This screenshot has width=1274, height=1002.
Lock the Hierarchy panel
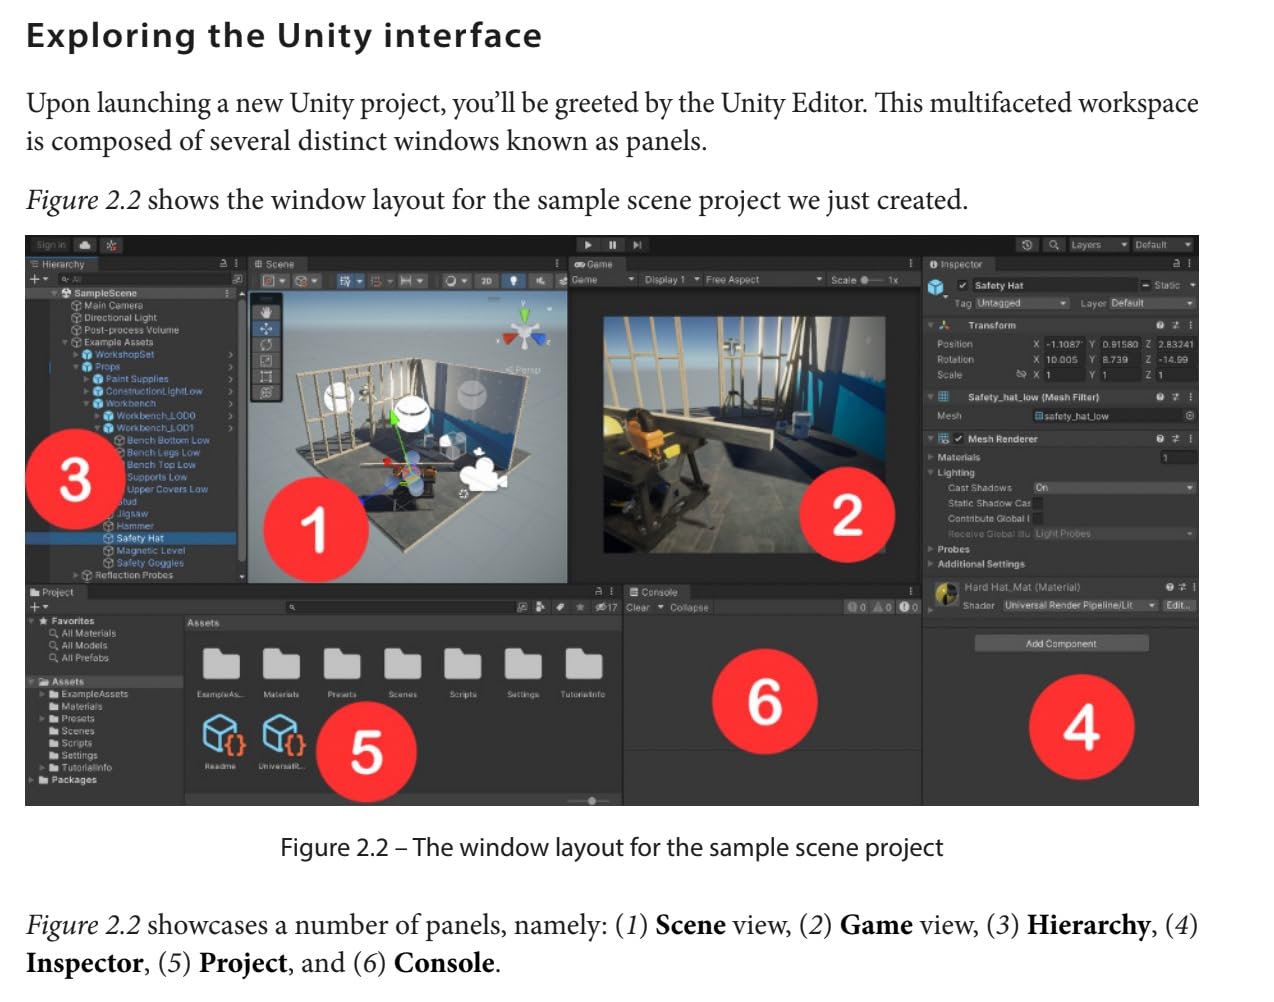coord(223,264)
